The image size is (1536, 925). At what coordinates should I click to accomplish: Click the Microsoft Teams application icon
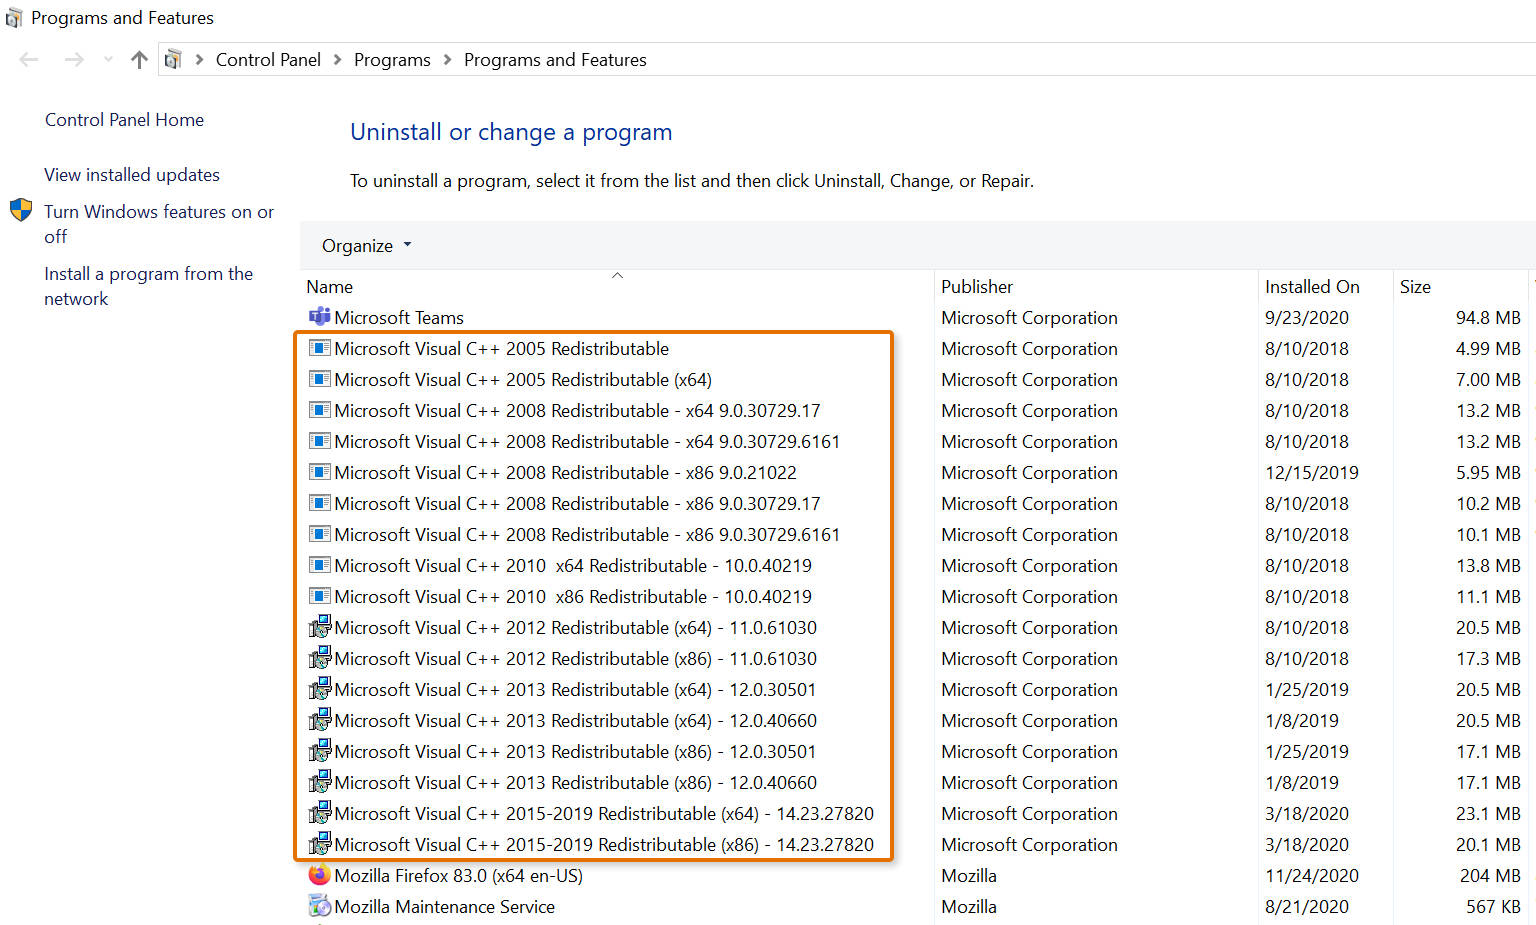[319, 317]
